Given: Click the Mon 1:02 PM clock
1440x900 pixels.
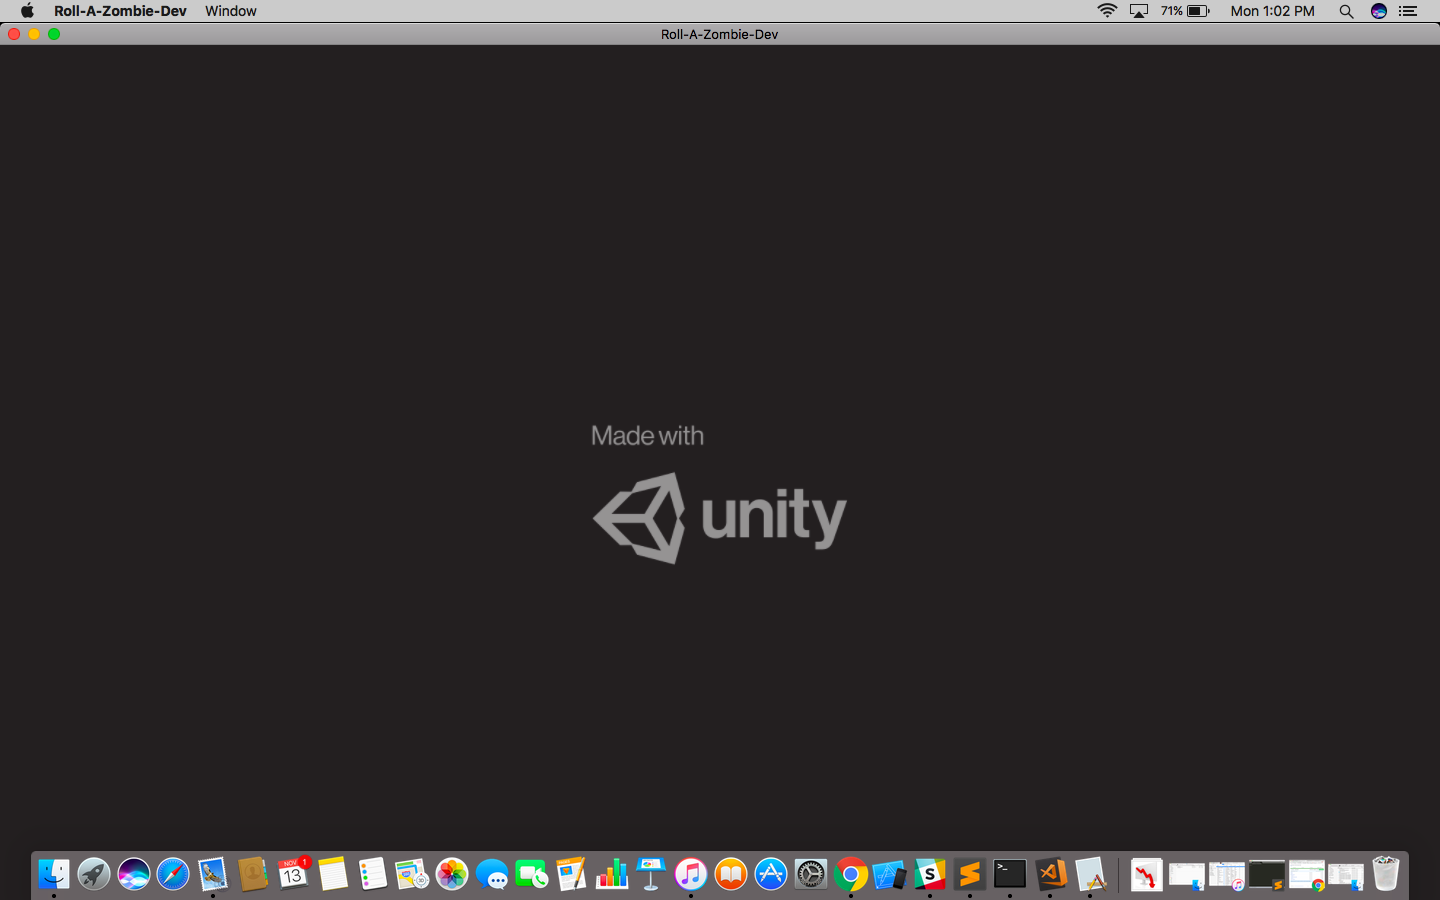Looking at the screenshot, I should click(x=1272, y=11).
